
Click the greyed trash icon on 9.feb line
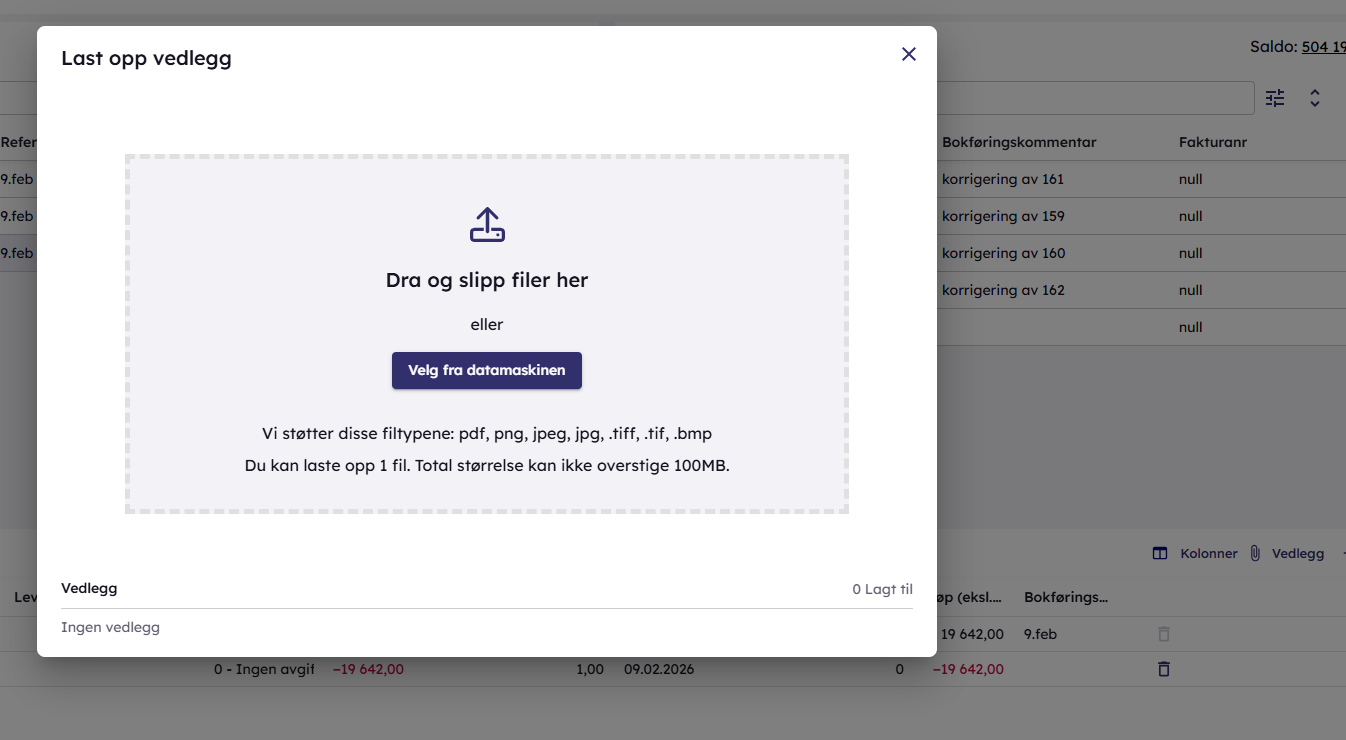click(1163, 634)
